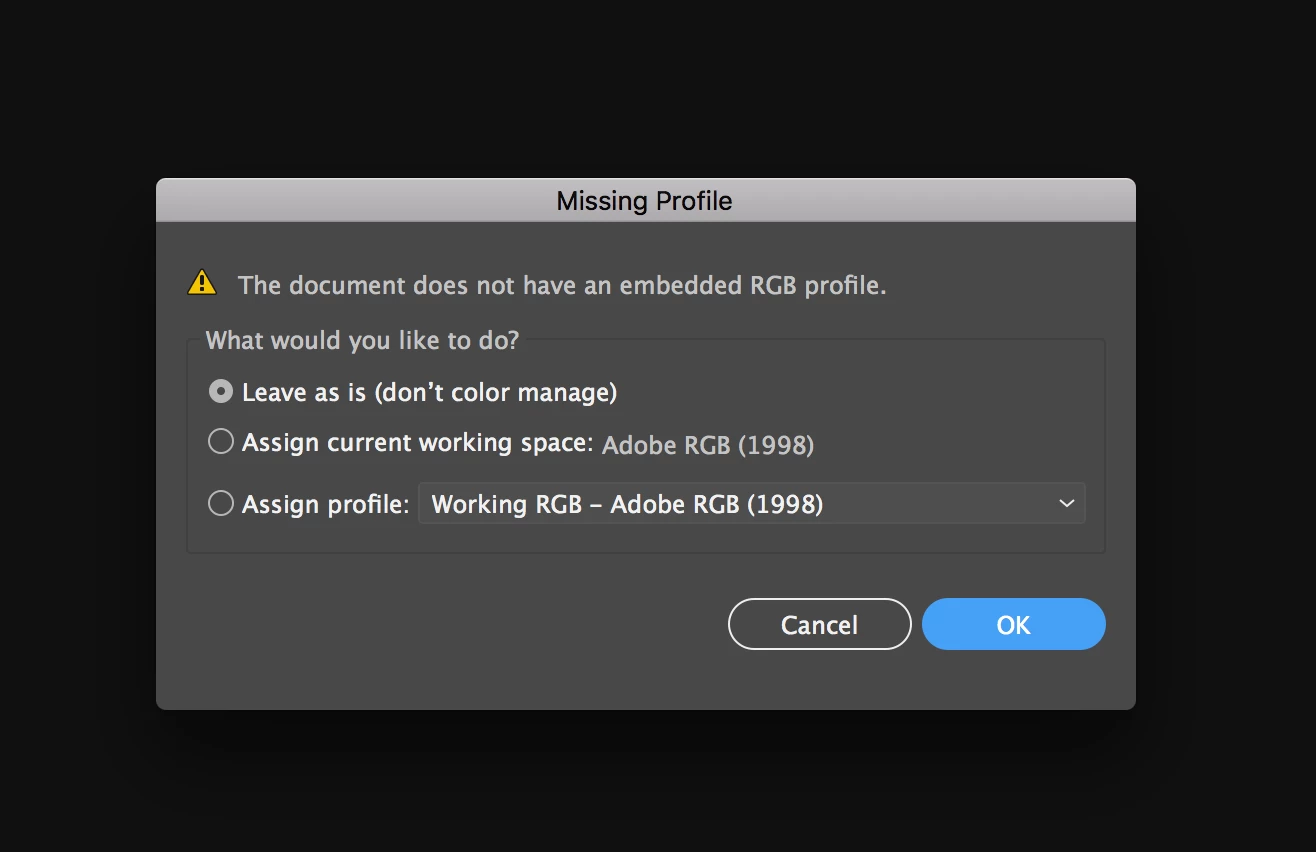Click the embedded RGB profile warning message

562,285
